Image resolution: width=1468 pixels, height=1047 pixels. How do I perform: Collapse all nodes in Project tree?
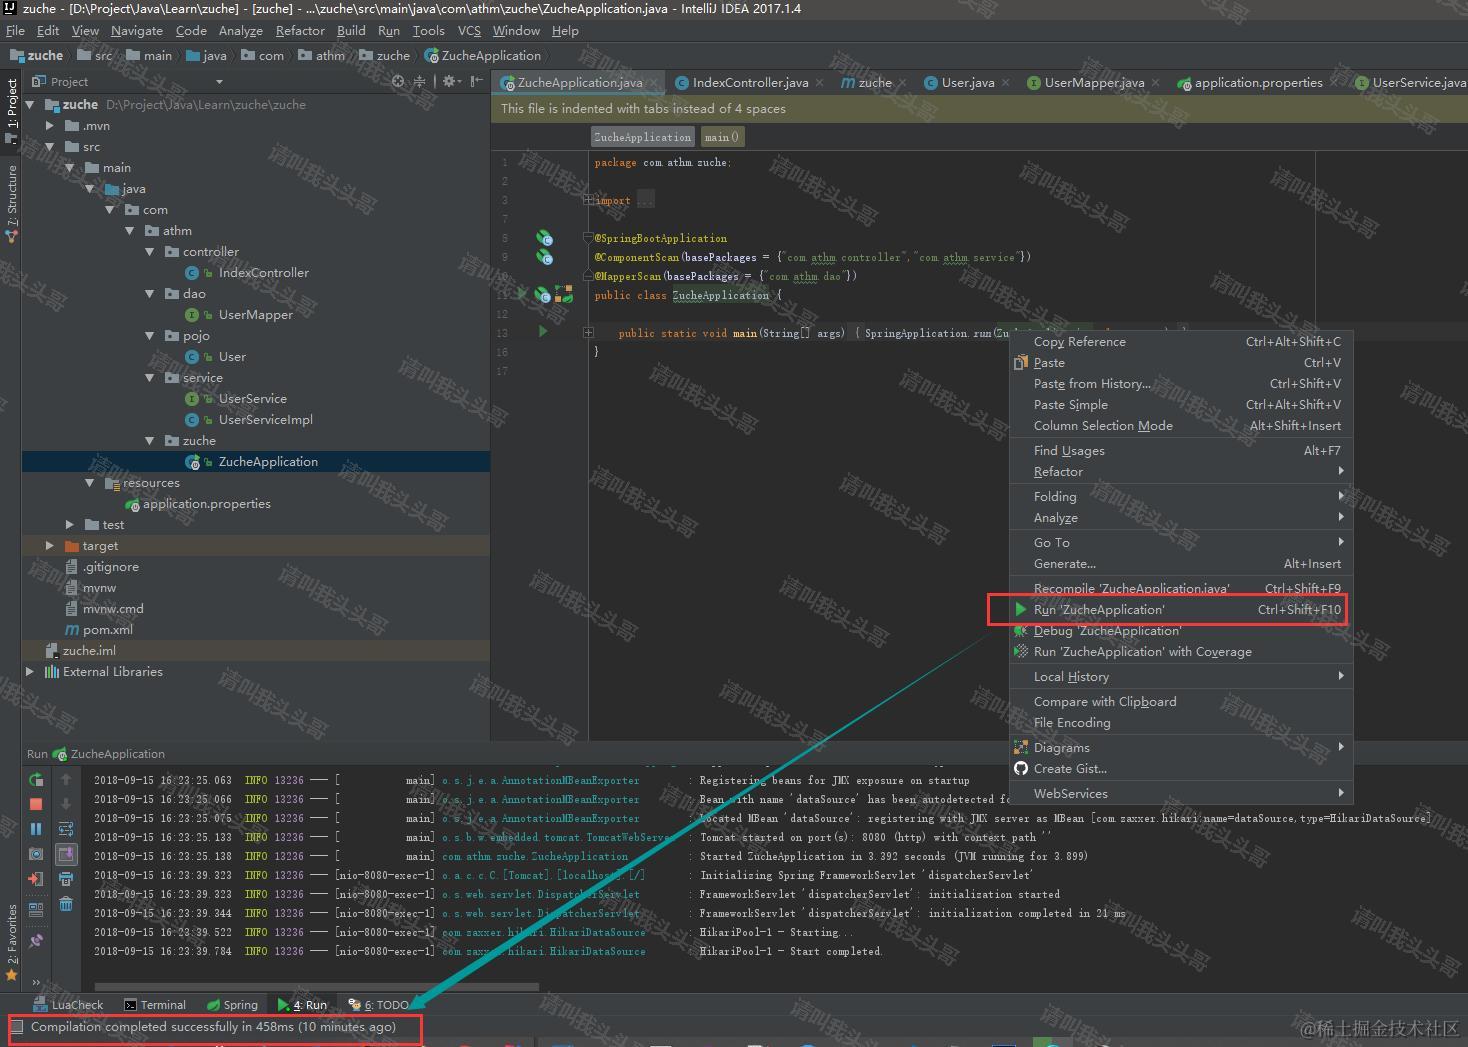[420, 81]
